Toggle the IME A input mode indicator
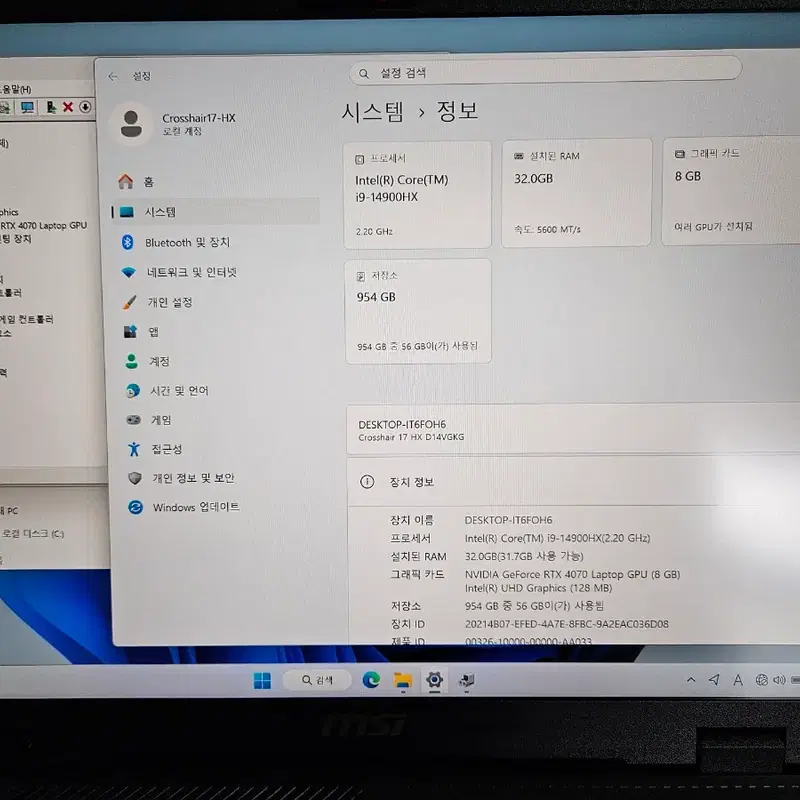Screen dimensions: 800x800 coord(738,680)
